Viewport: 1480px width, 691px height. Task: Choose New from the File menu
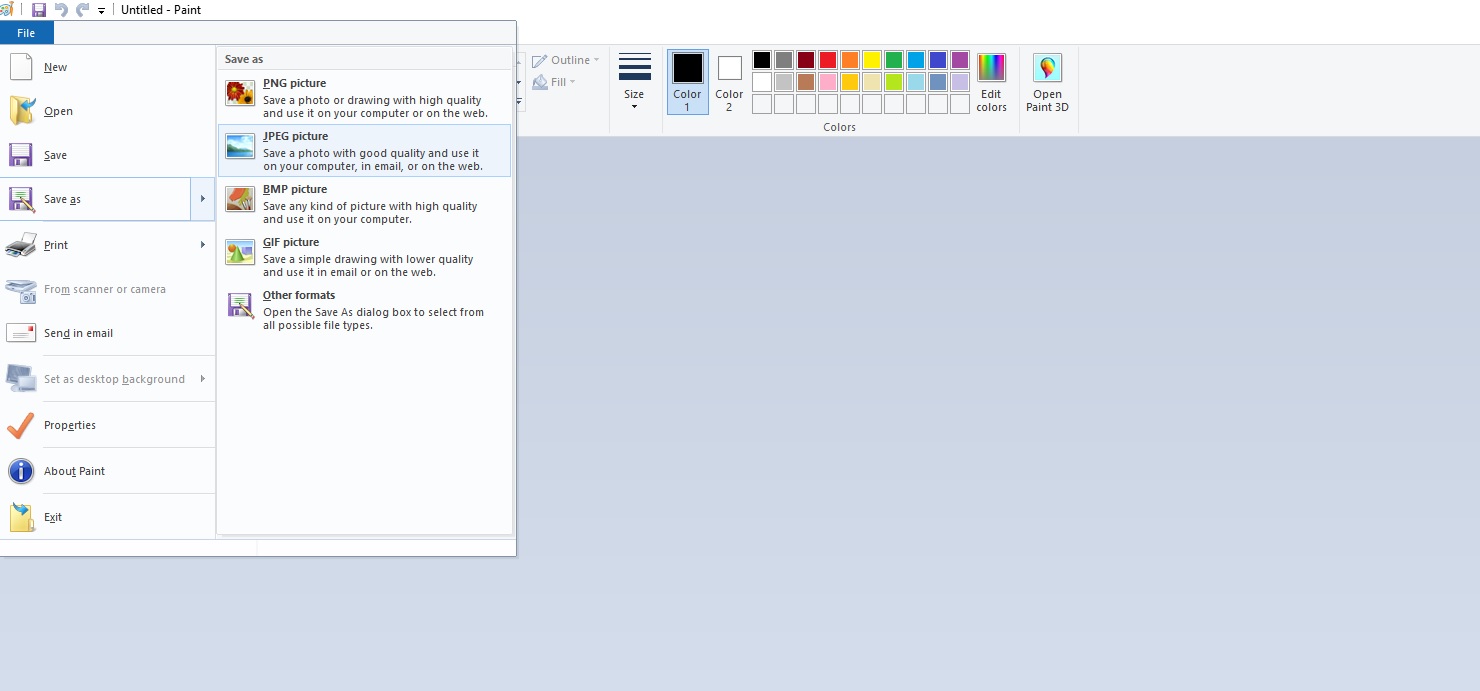108,67
